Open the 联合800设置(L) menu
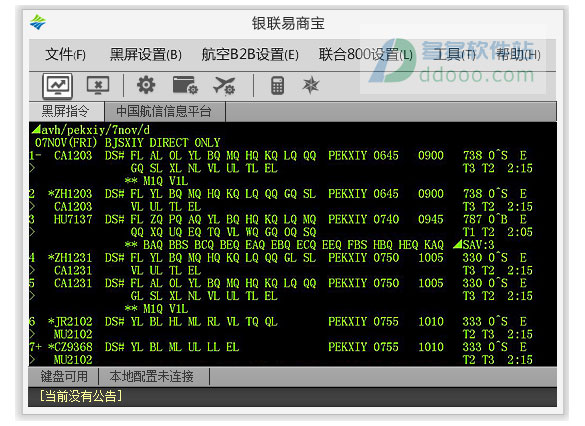This screenshot has width=585, height=426. point(366,55)
